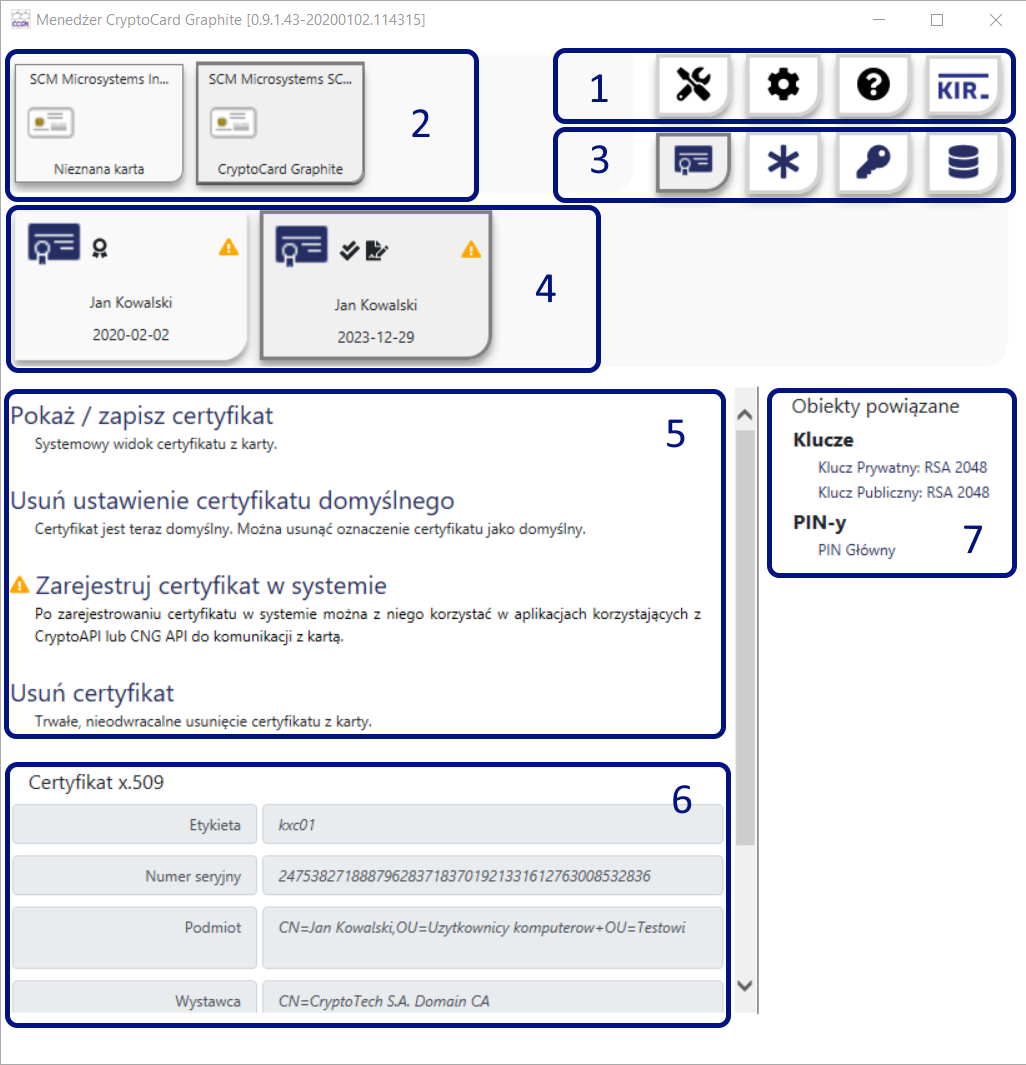Viewport: 1026px width, 1065px height.
Task: Switch to the certificates view icon
Action: pos(692,162)
